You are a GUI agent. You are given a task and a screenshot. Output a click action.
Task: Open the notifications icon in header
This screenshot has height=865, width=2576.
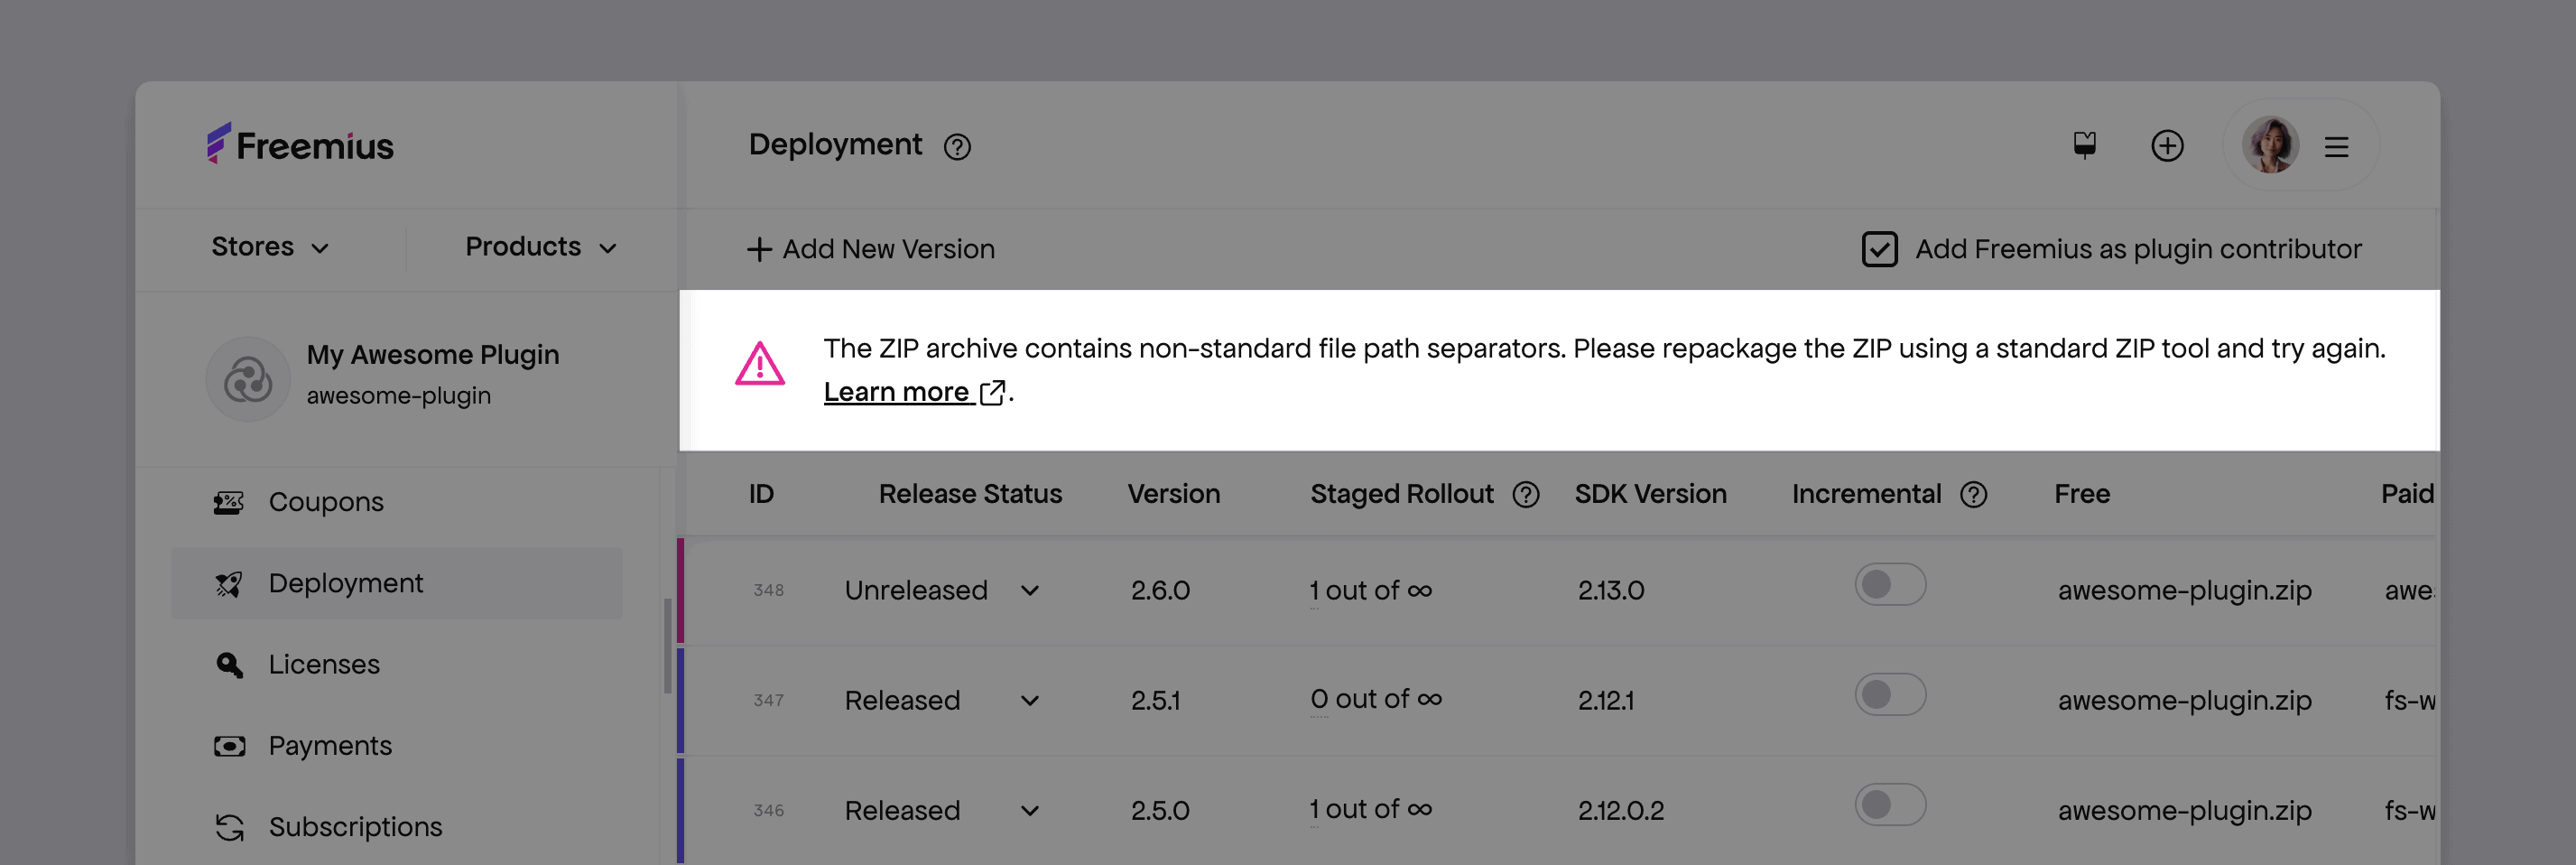point(2084,146)
